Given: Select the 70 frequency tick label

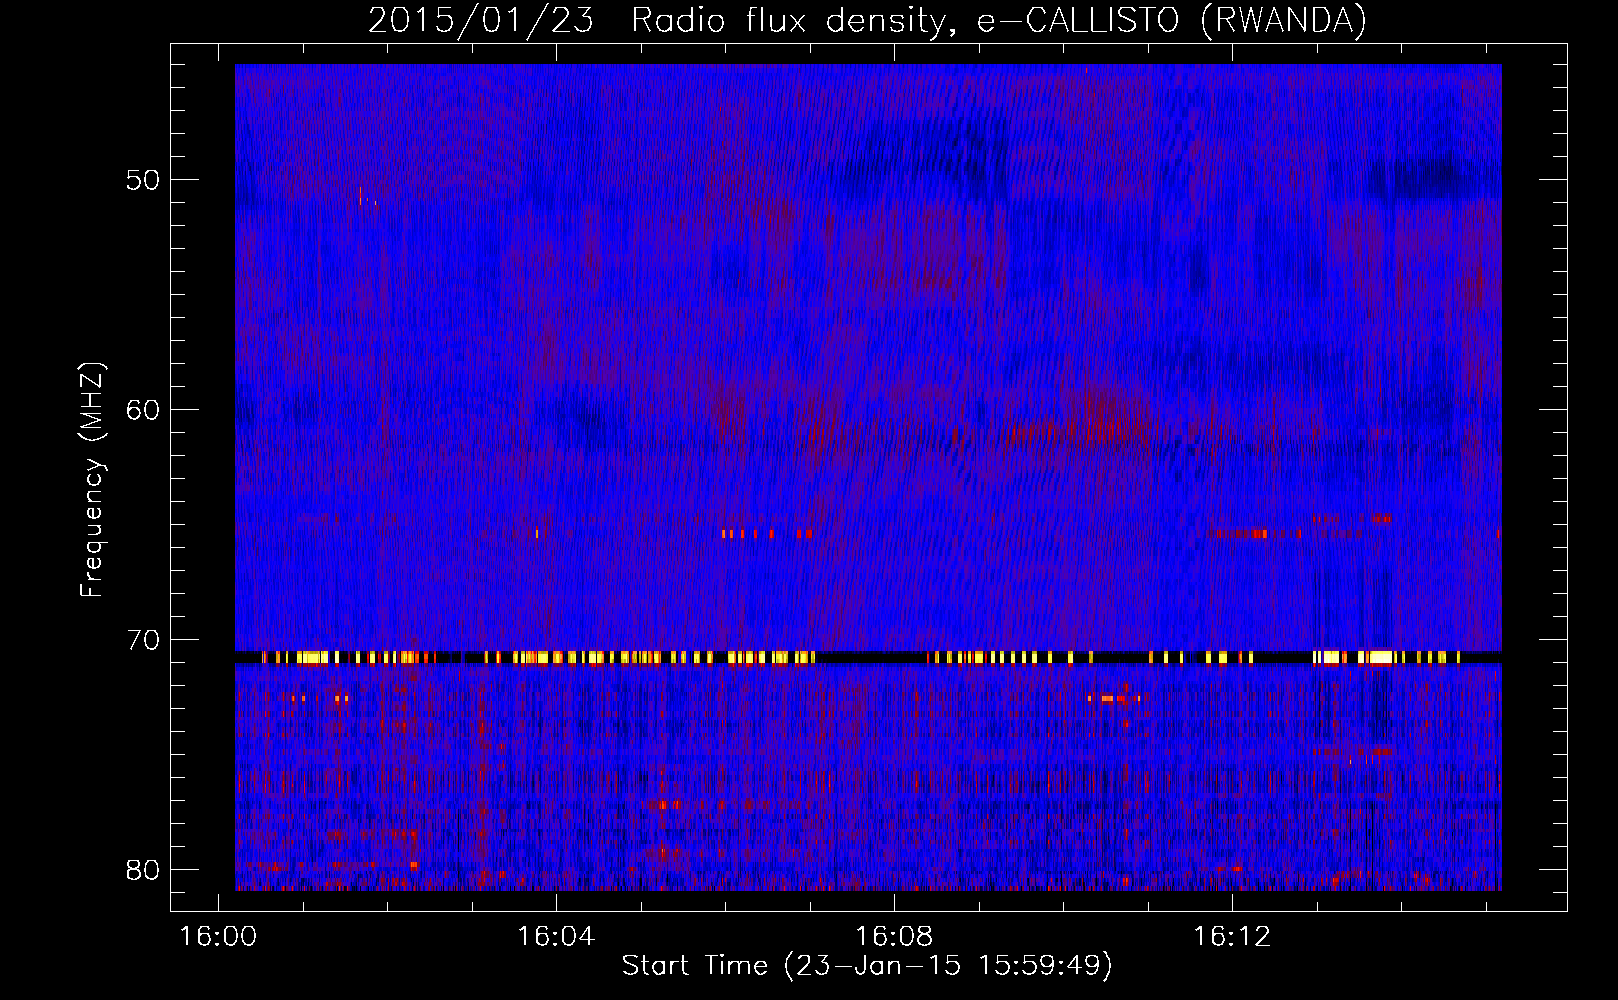Looking at the screenshot, I should click(x=143, y=639).
